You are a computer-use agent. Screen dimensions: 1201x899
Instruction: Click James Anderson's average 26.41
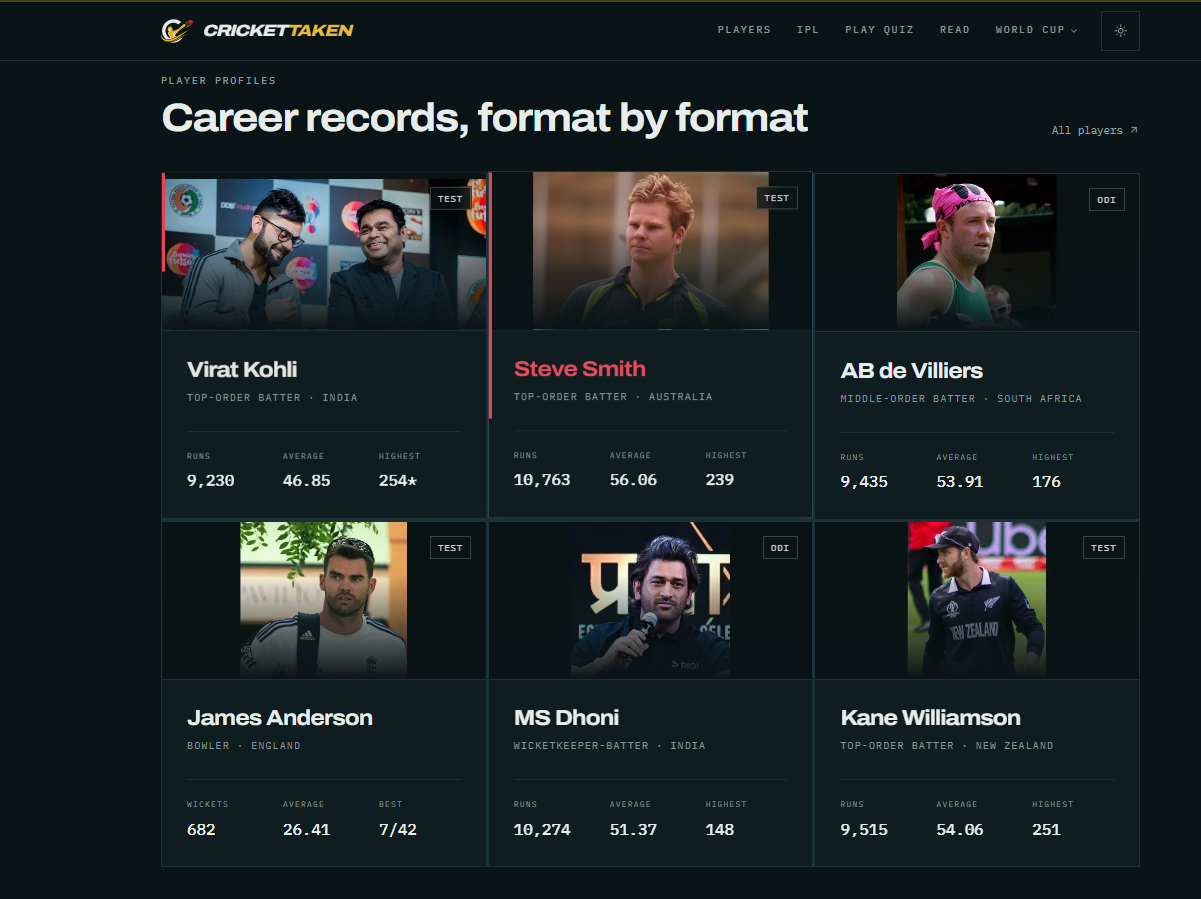307,830
